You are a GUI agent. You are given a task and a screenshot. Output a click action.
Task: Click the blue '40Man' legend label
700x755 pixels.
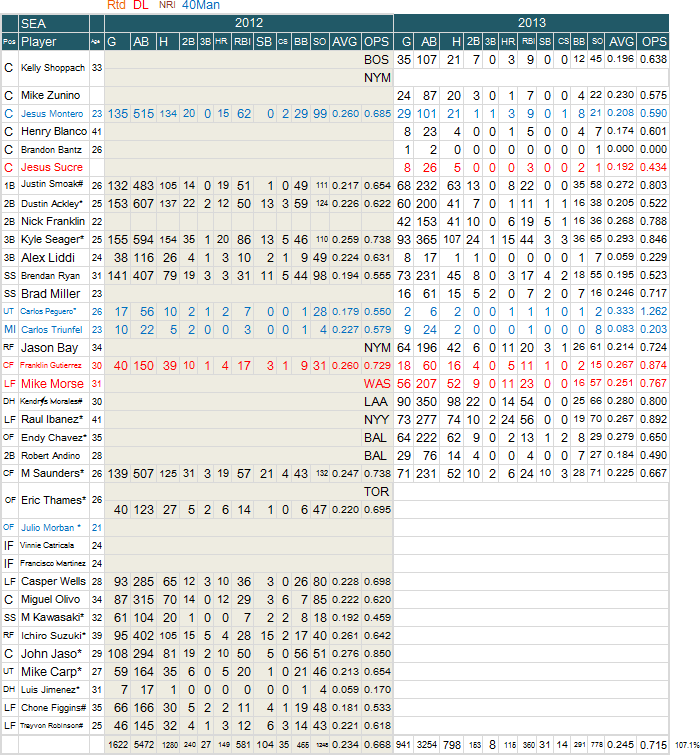pos(201,5)
